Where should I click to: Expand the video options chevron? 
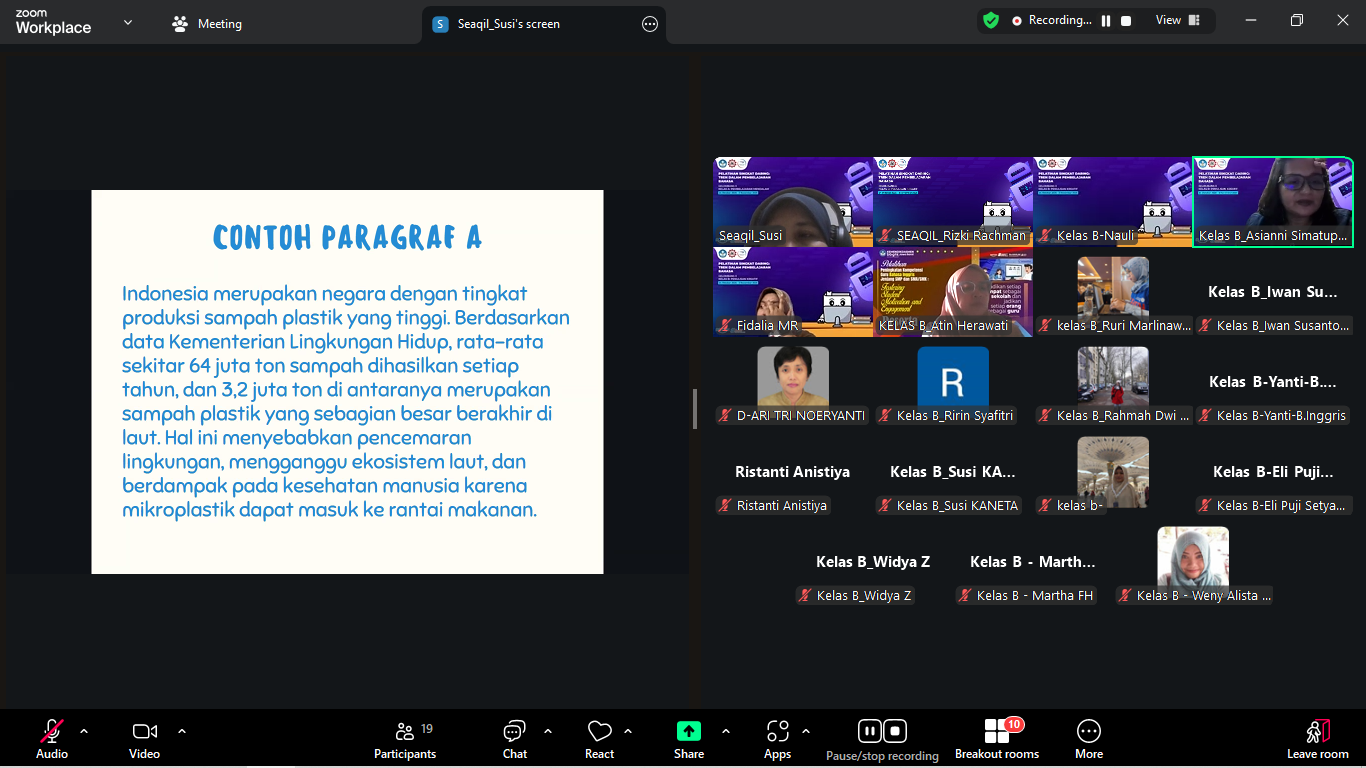click(182, 731)
